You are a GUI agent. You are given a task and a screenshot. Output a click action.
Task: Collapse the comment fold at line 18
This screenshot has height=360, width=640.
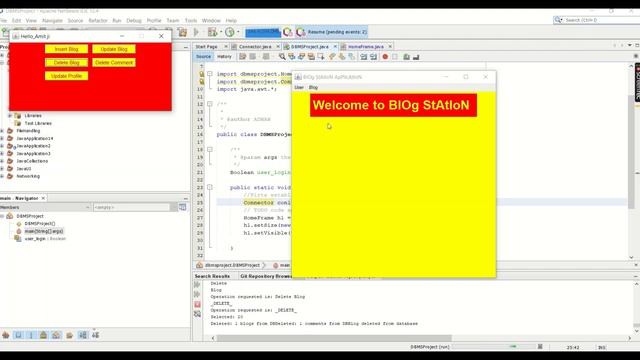tap(209, 149)
